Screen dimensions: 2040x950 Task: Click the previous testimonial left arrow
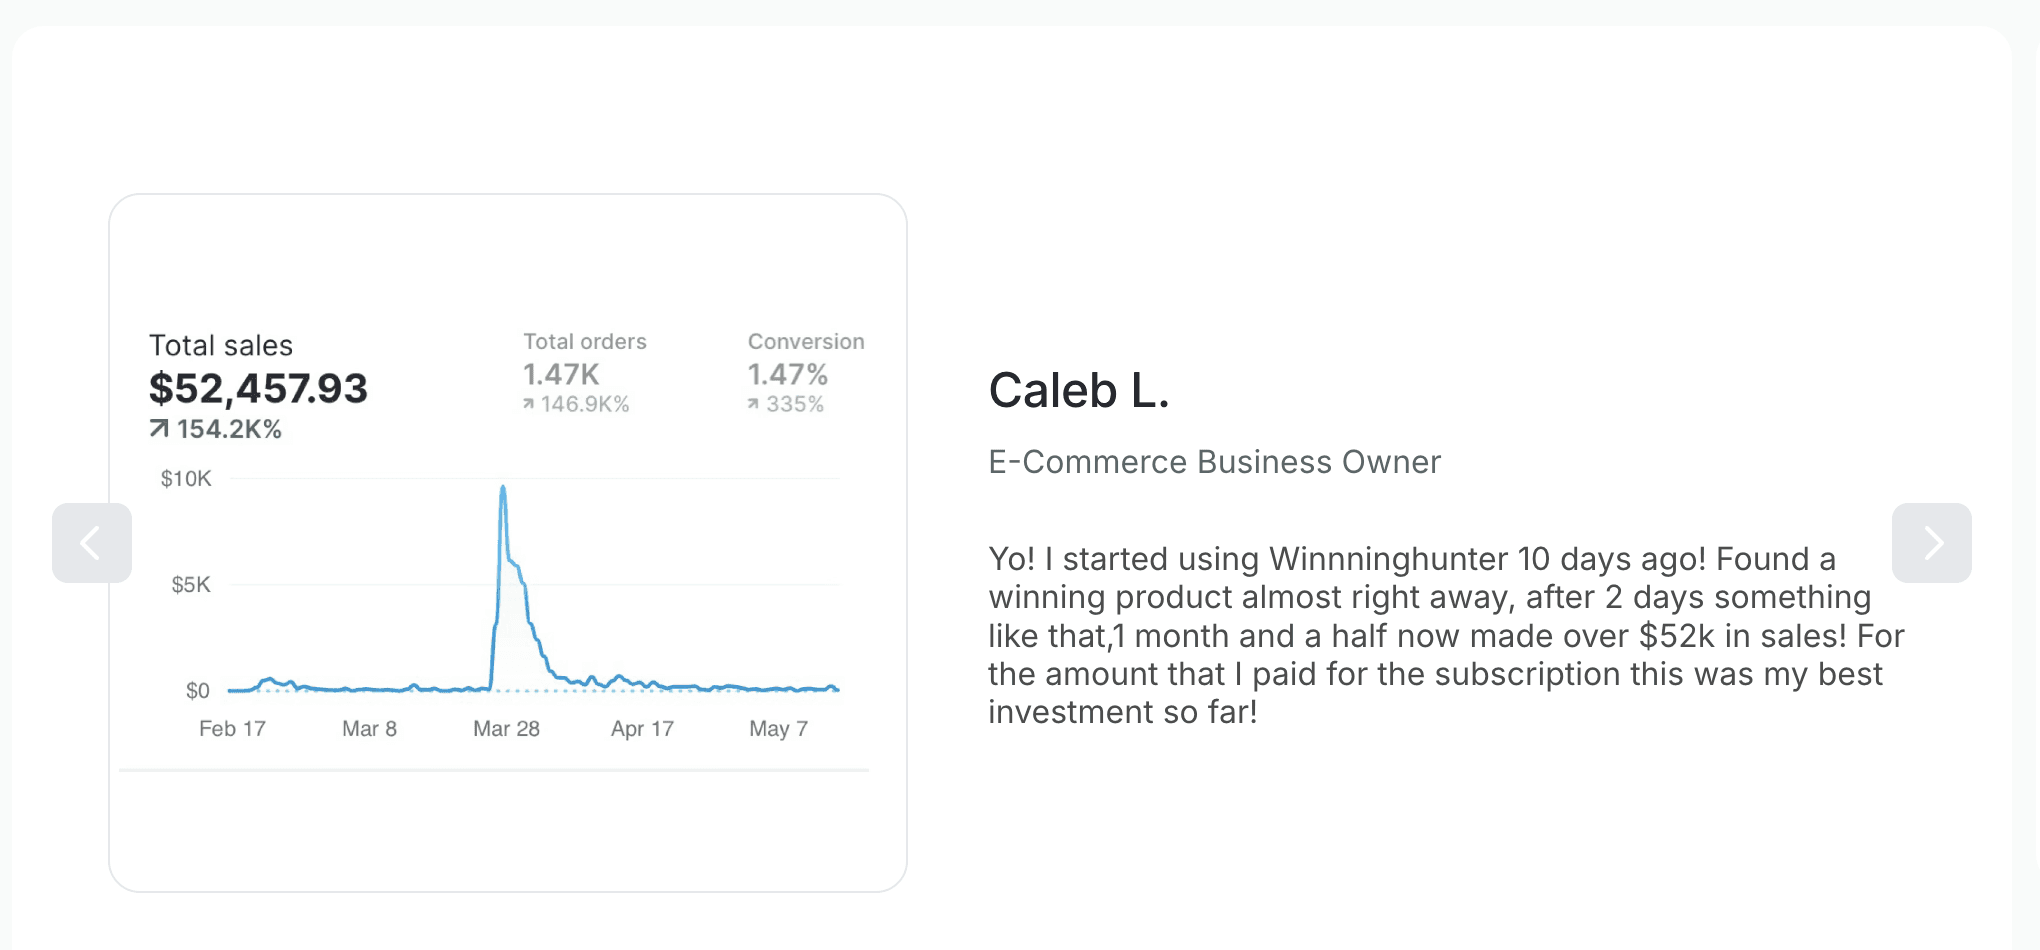click(91, 543)
